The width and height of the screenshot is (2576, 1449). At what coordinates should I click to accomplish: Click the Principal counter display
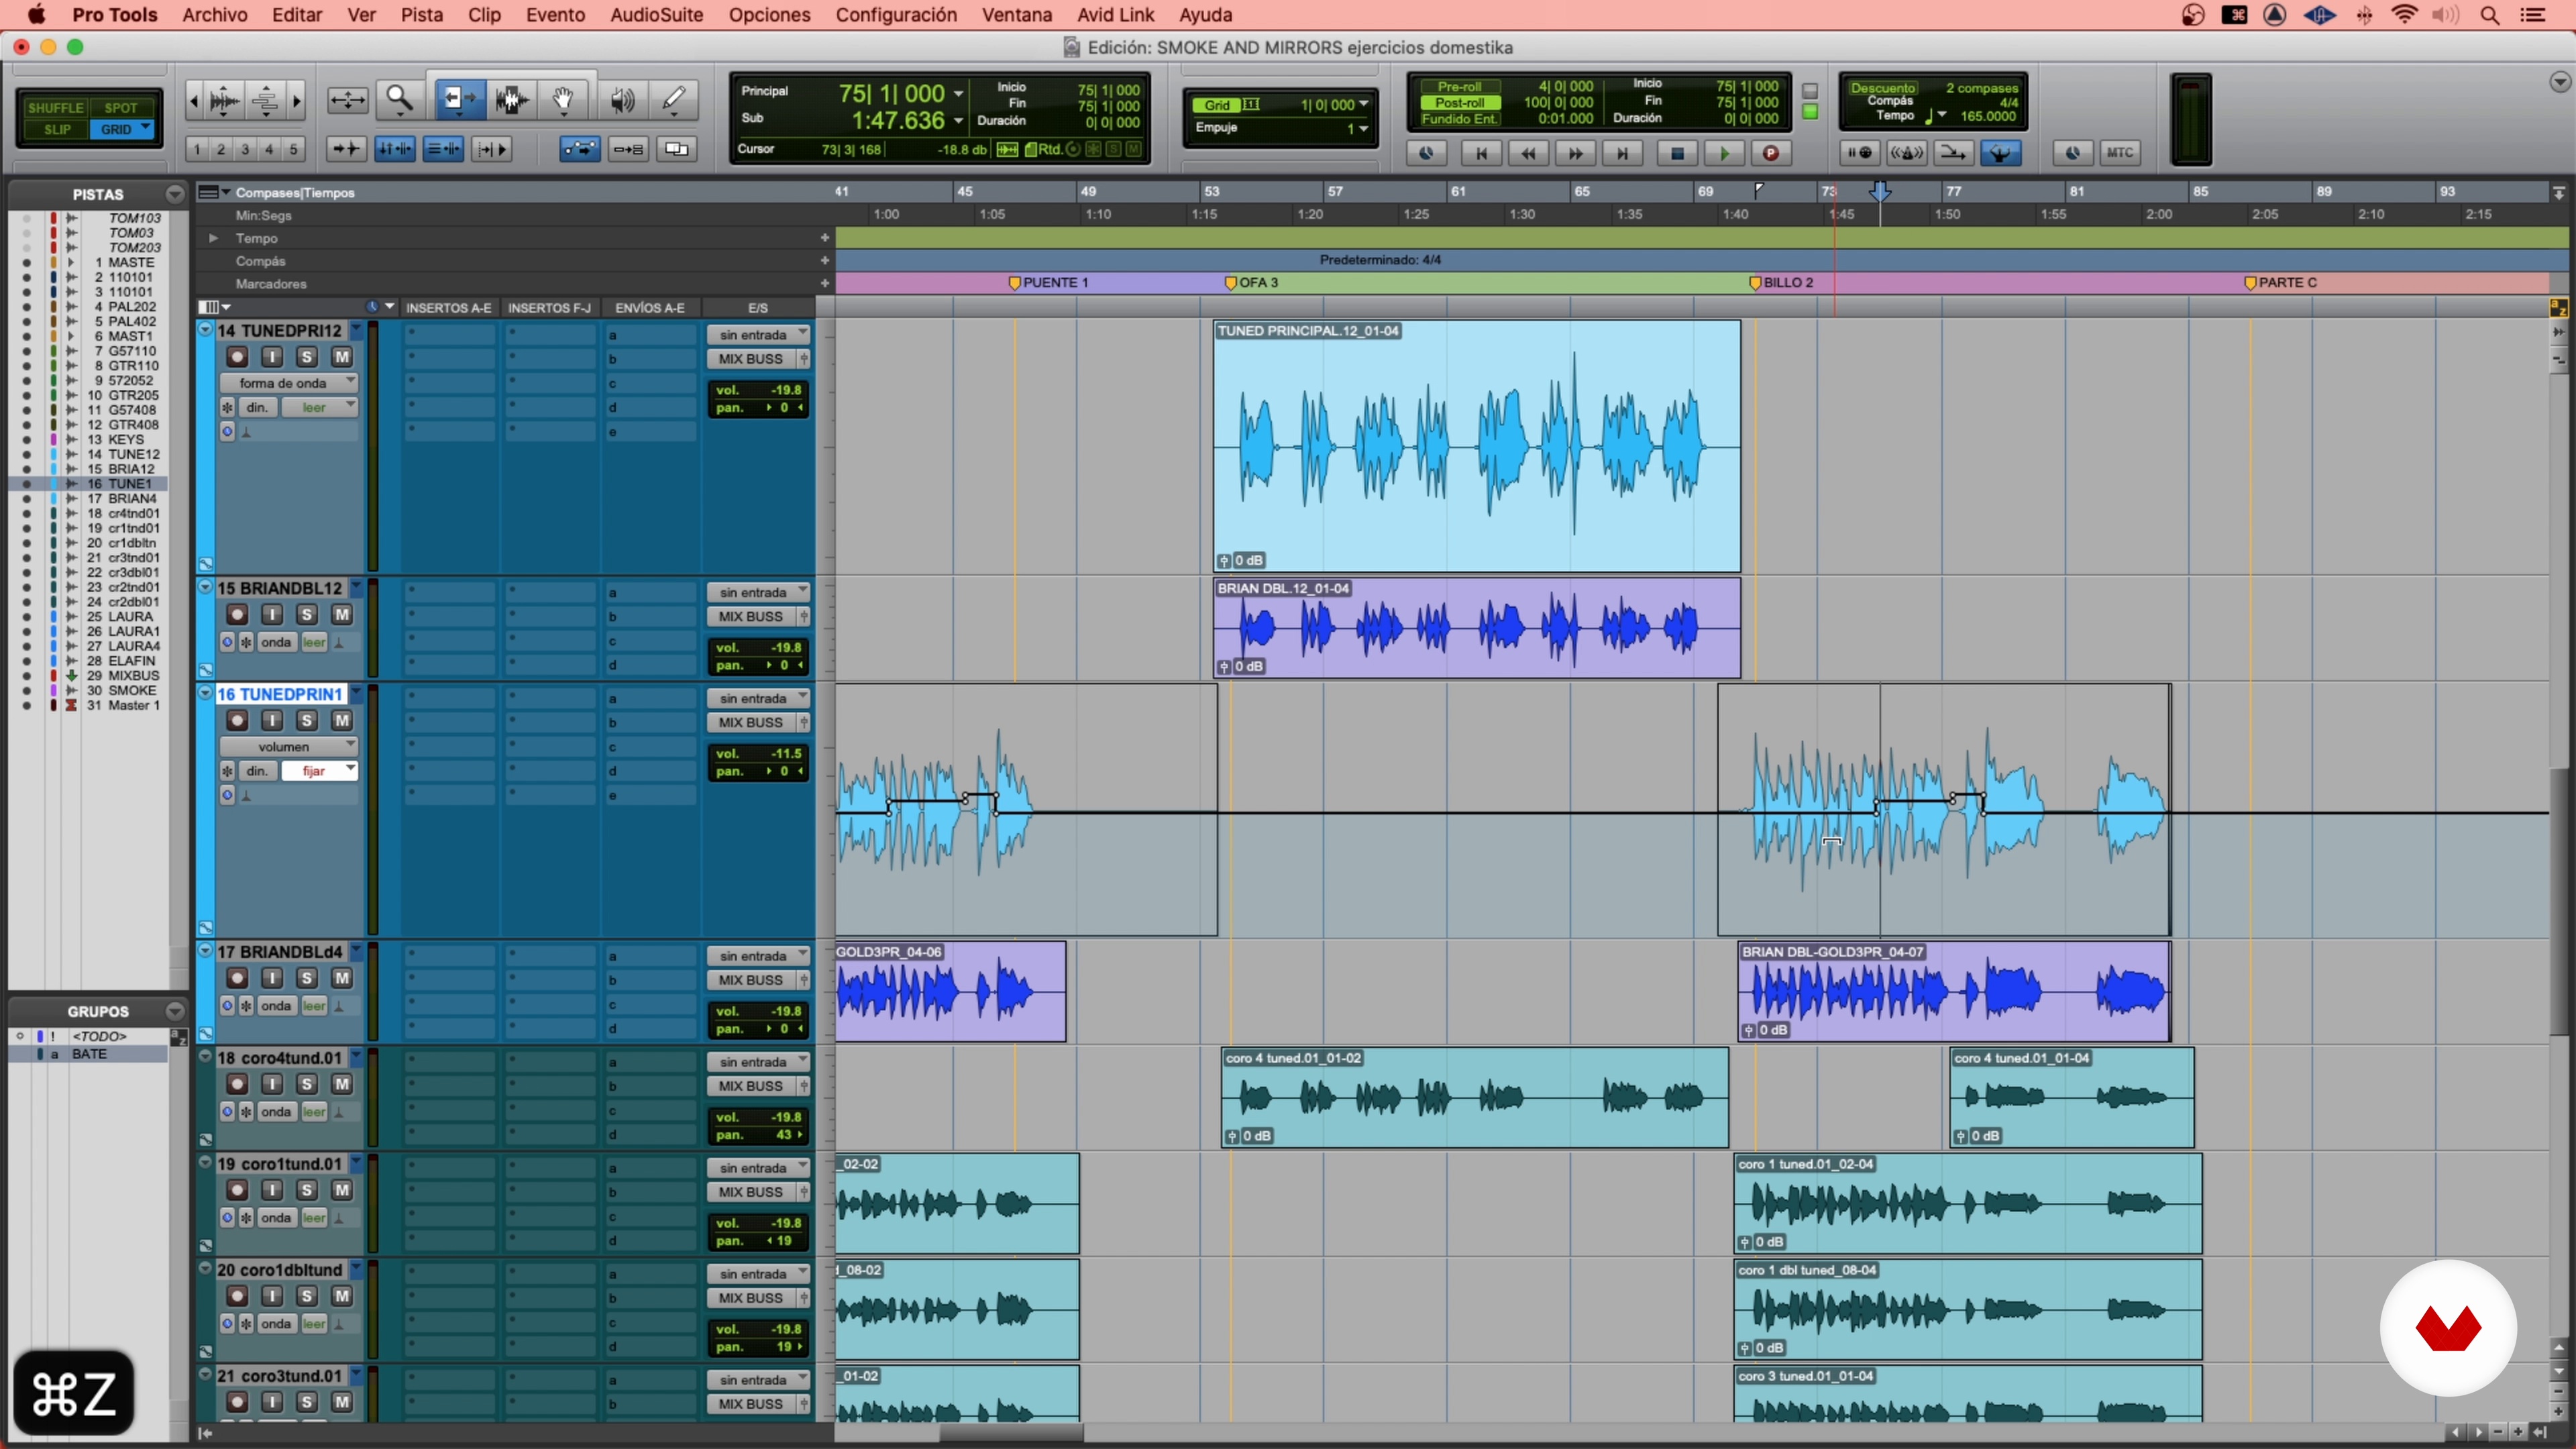(893, 93)
